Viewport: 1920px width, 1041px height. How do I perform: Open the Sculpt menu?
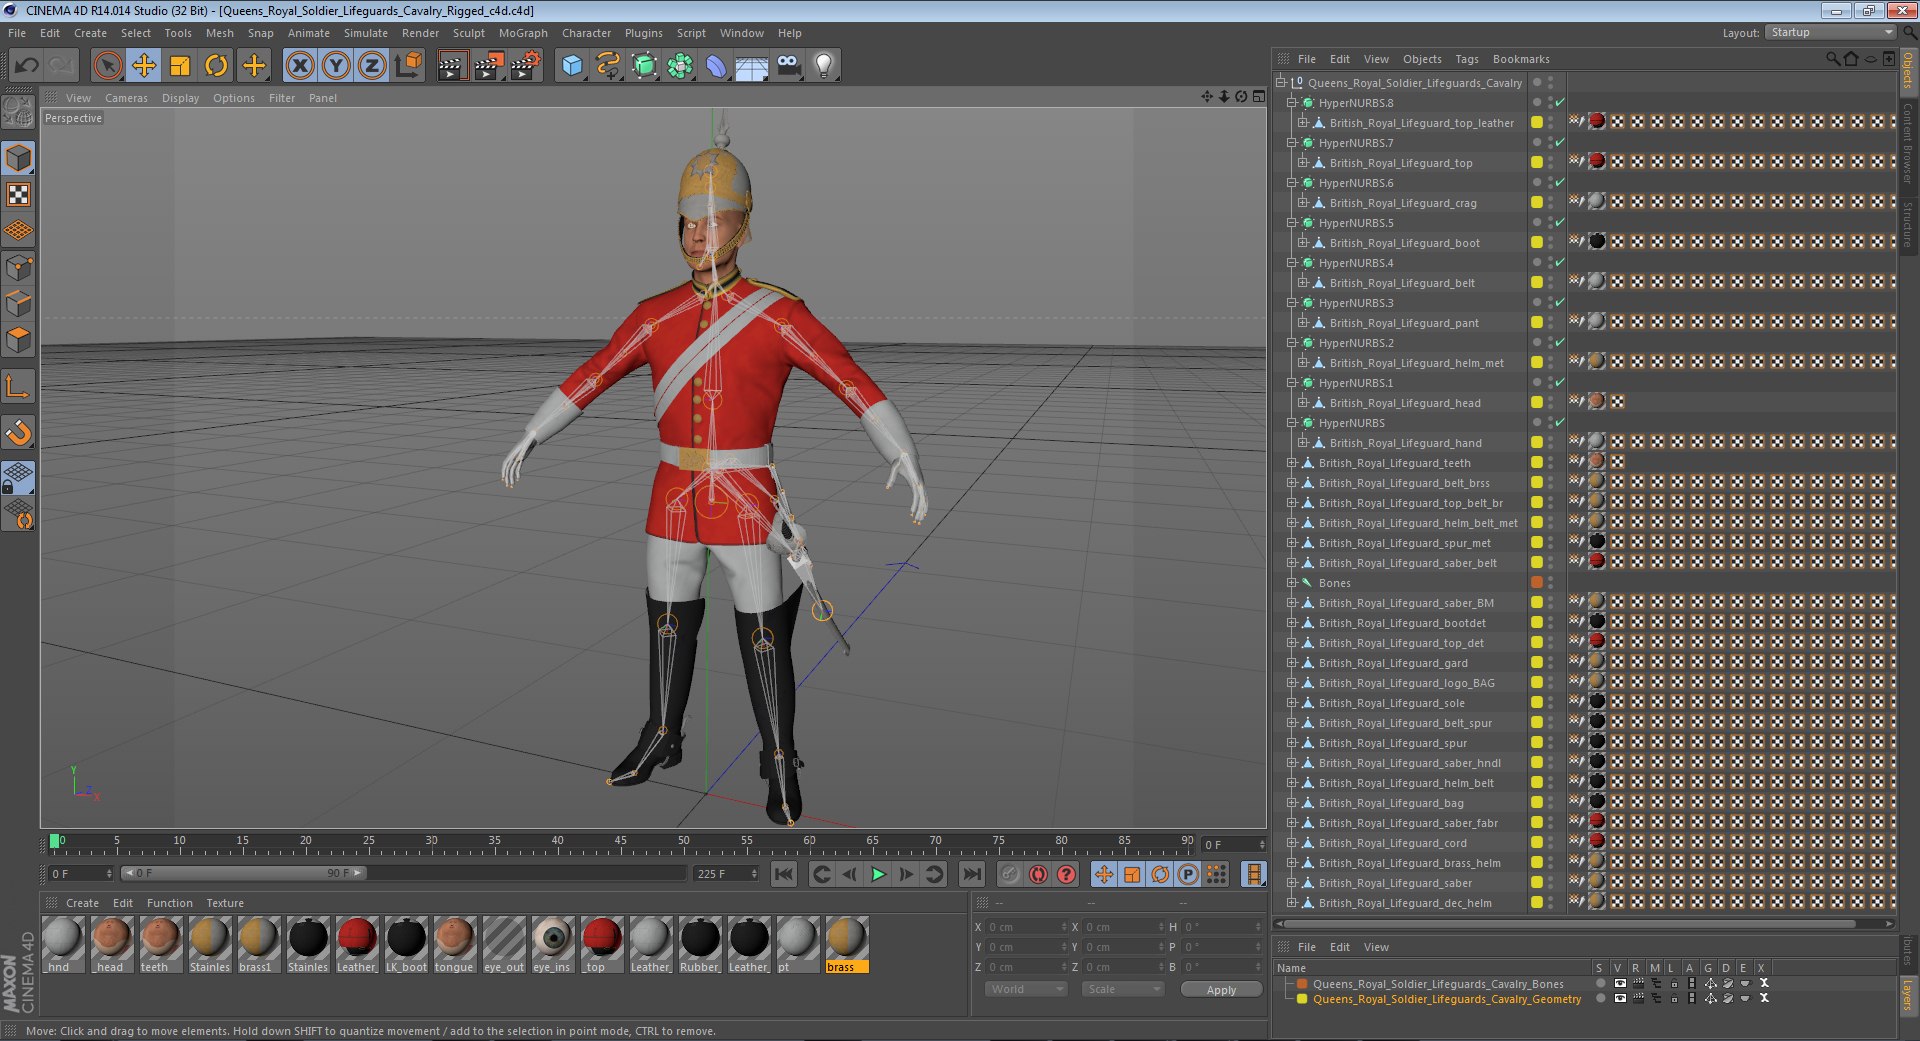coord(468,33)
